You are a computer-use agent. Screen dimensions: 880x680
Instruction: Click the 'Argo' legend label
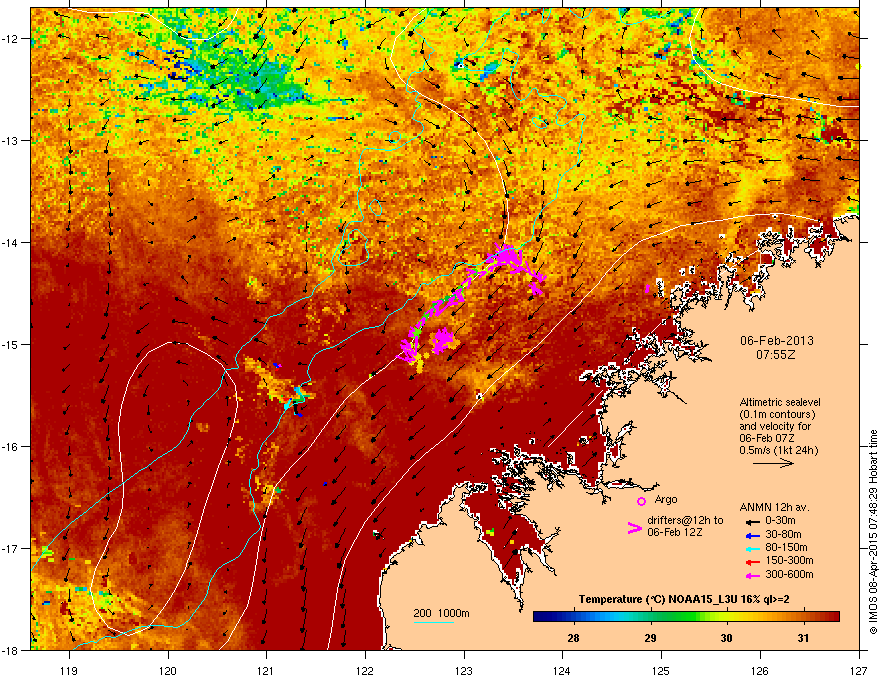click(666, 499)
